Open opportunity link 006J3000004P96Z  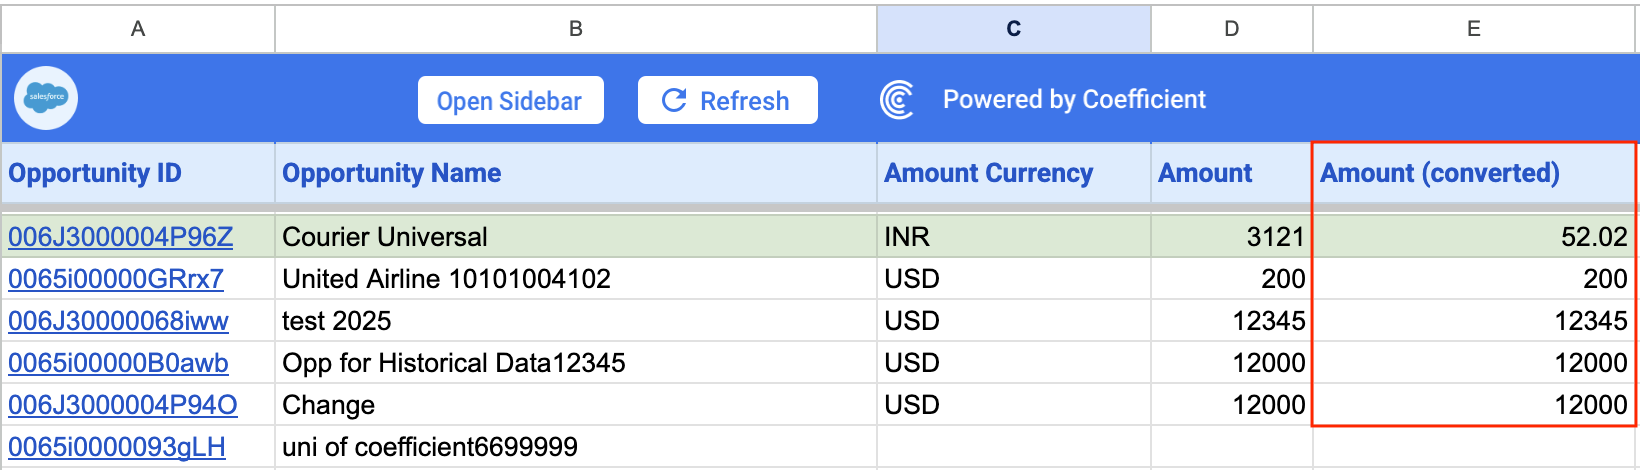[x=120, y=237]
